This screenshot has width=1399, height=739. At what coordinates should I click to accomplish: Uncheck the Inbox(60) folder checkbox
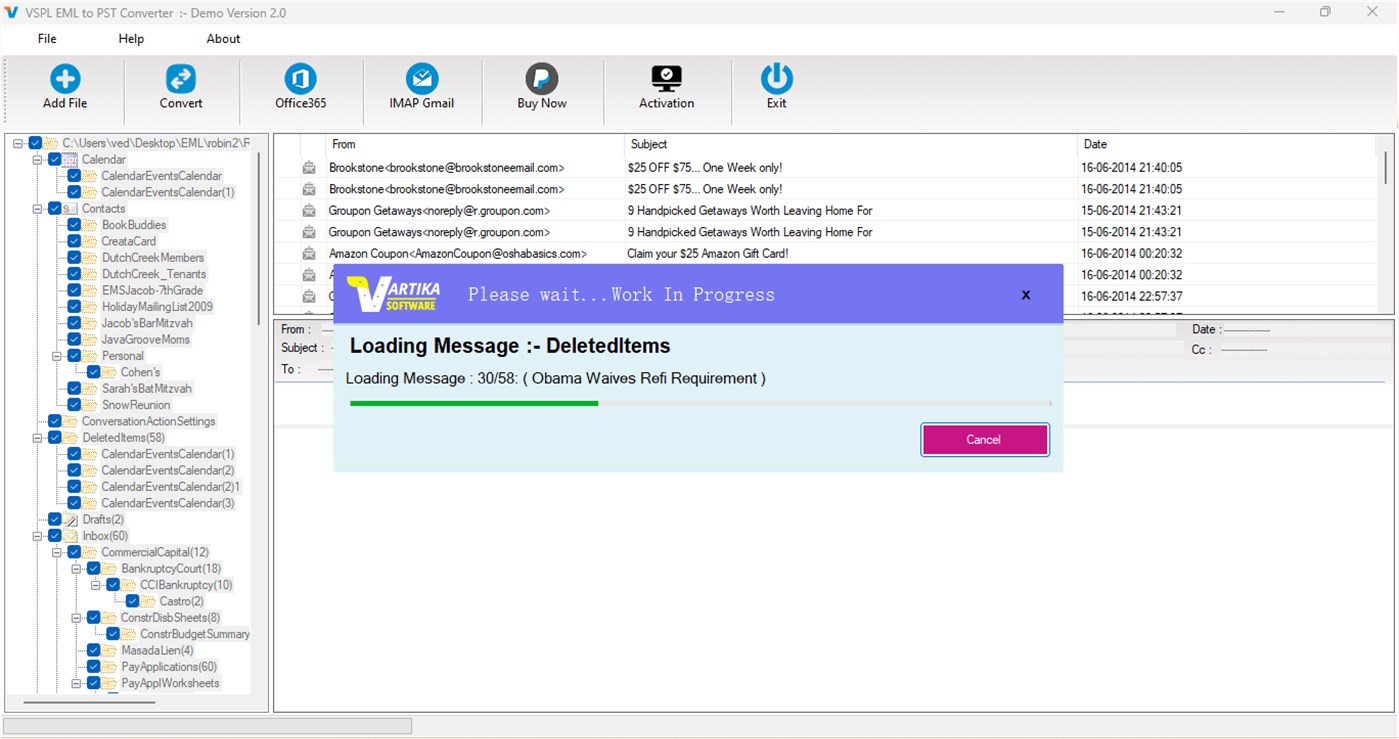[54, 535]
